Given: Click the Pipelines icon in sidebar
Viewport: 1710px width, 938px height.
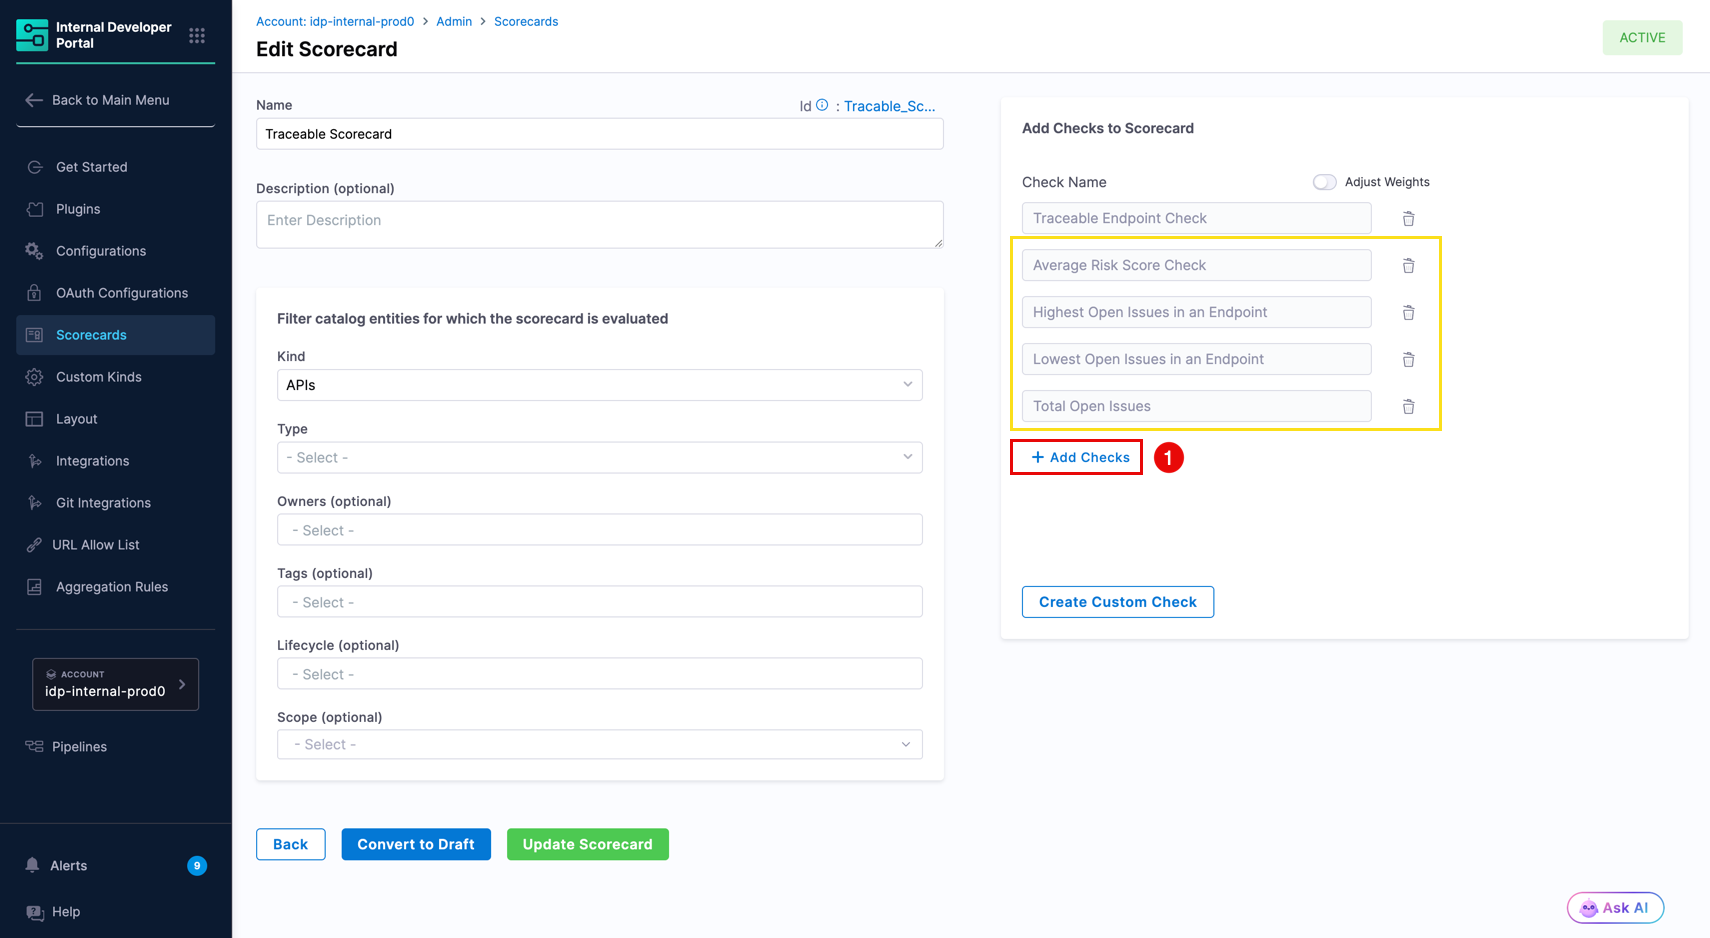Looking at the screenshot, I should 35,747.
